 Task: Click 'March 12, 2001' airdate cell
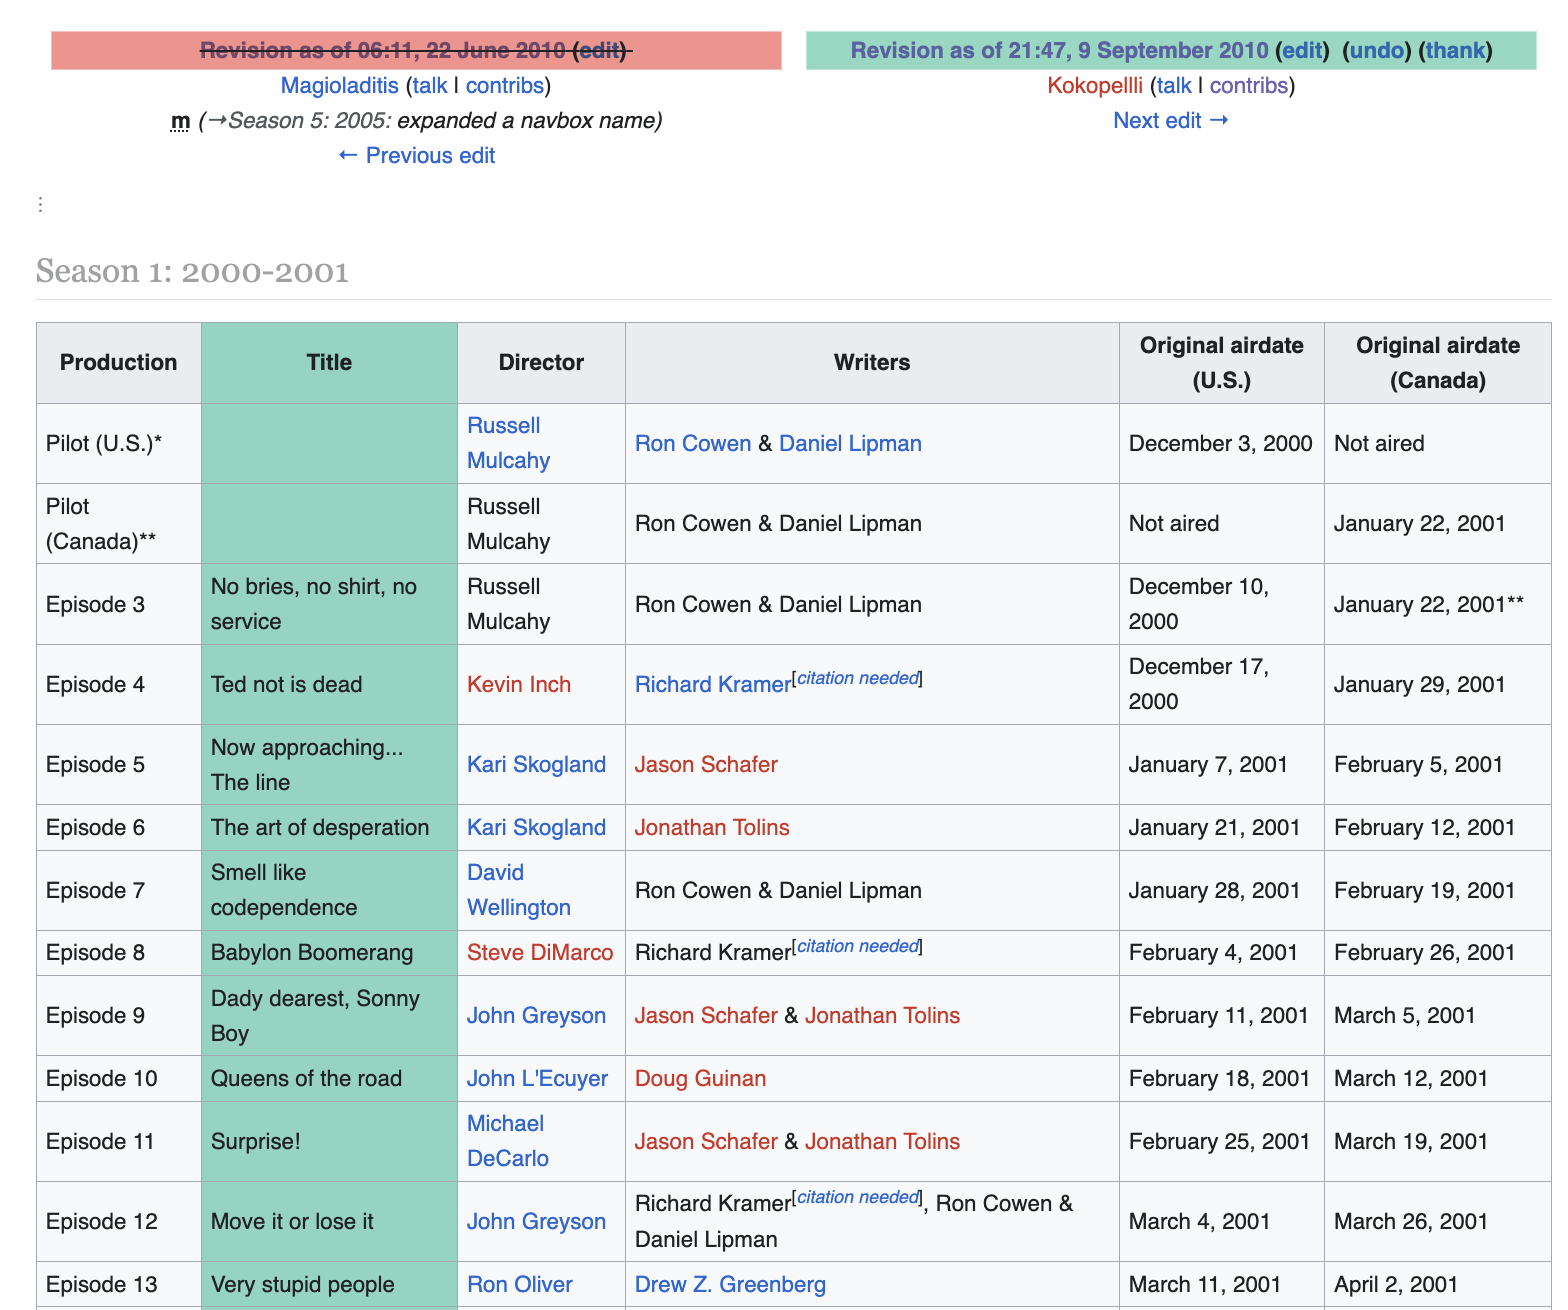tap(1438, 1079)
